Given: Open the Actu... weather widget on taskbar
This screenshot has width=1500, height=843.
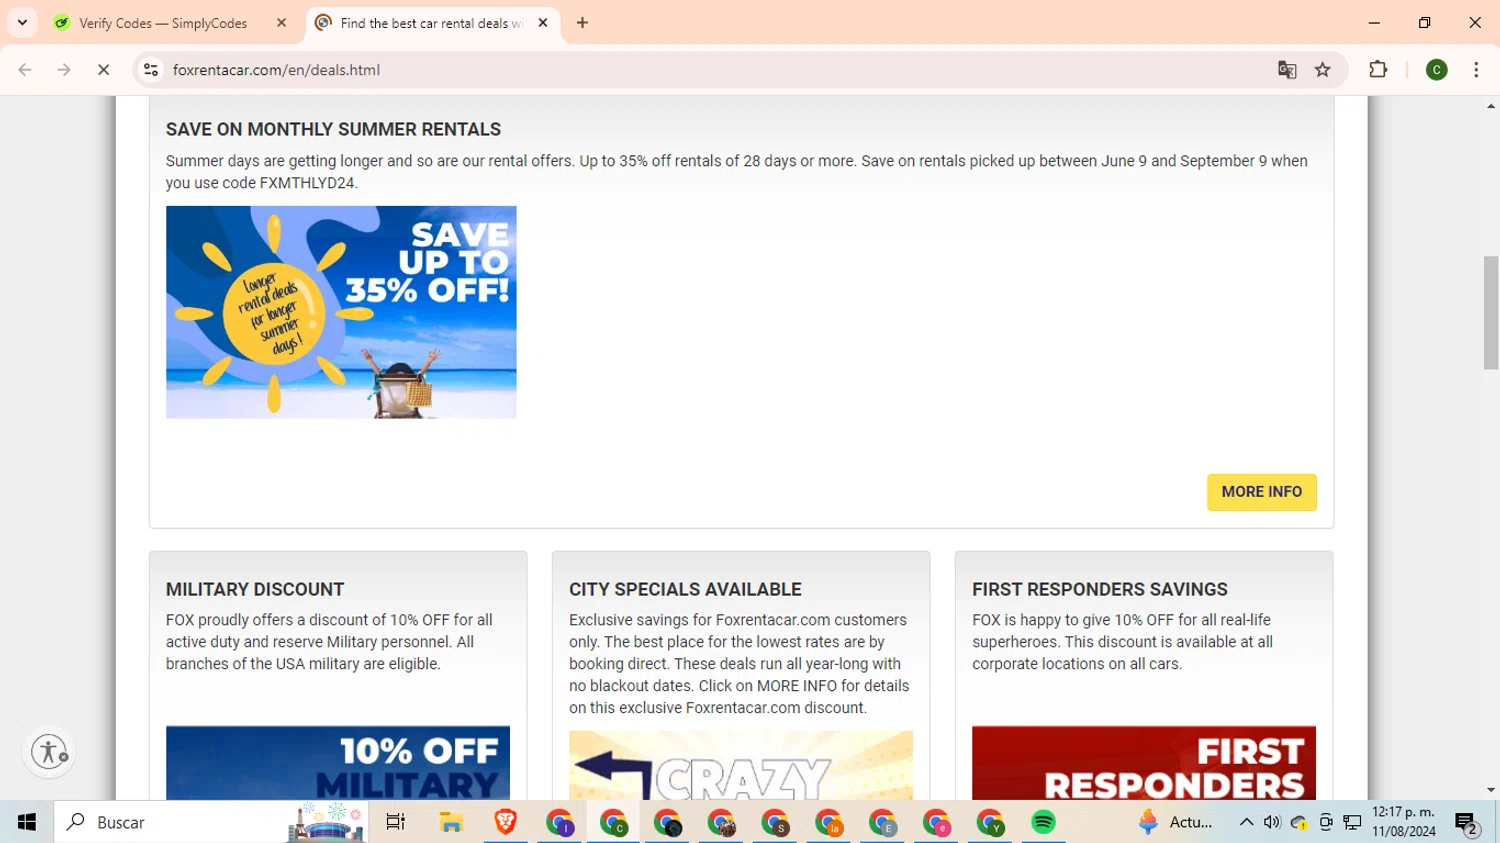Looking at the screenshot, I should pos(1176,822).
